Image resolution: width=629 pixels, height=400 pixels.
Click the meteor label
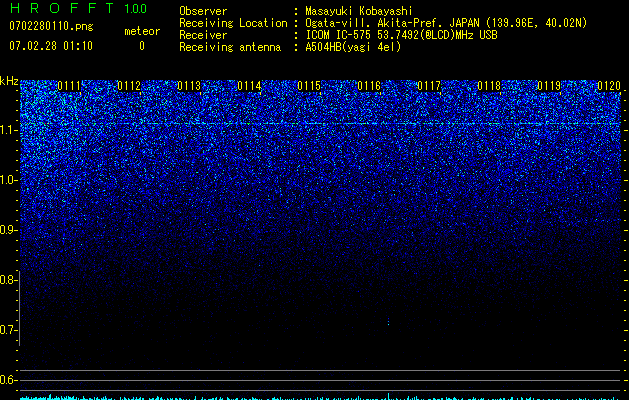click(142, 31)
